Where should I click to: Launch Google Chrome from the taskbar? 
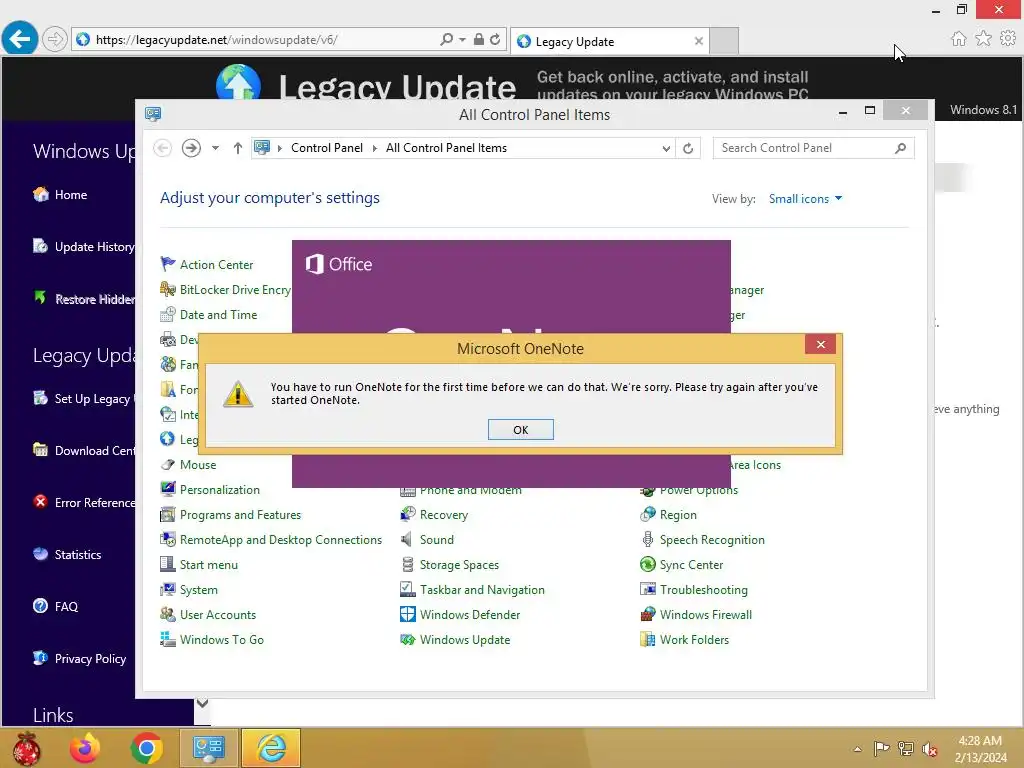tap(146, 748)
